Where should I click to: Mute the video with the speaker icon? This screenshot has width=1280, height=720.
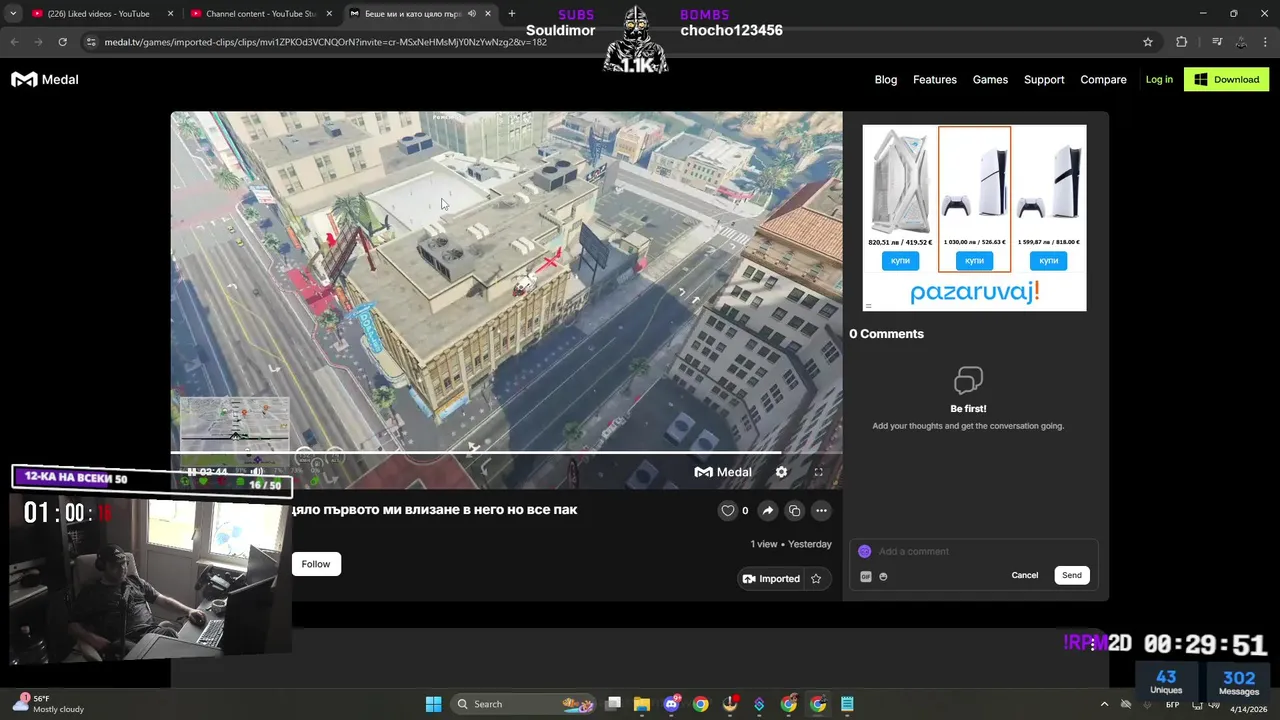pos(257,472)
